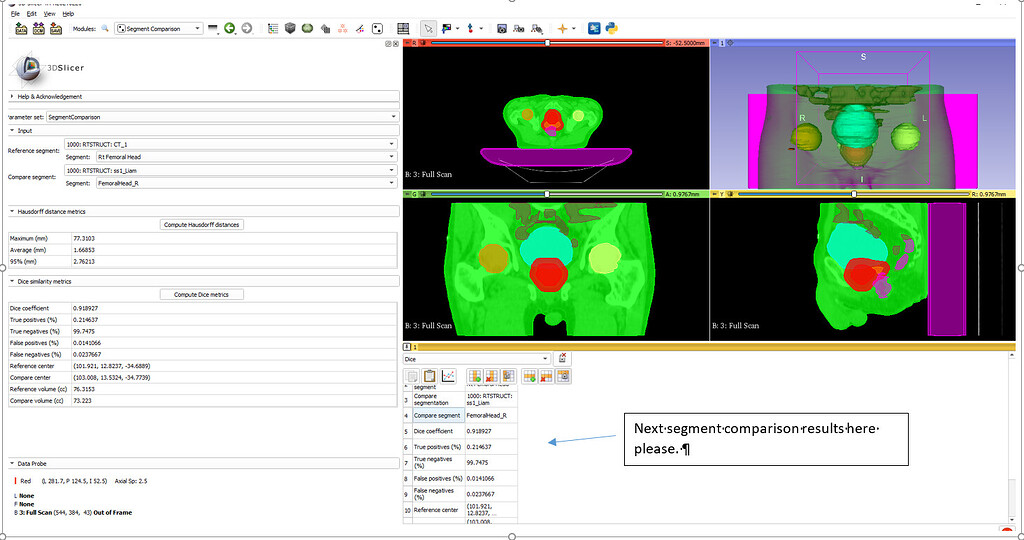Image resolution: width=1024 pixels, height=540 pixels.
Task: Click the plot data icon in table toolbar
Action: point(448,376)
